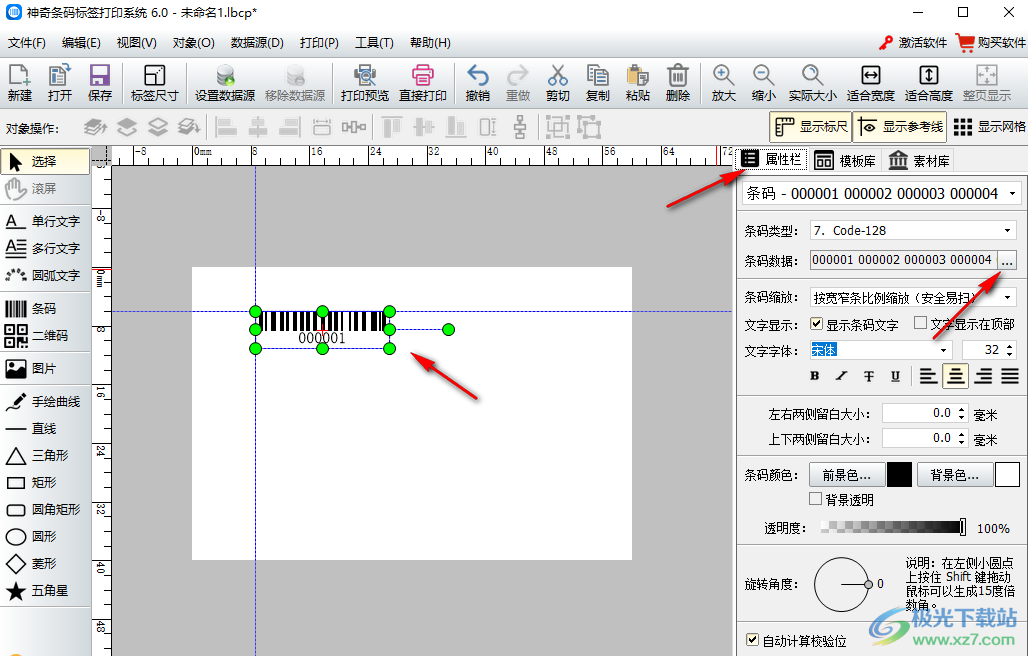This screenshot has width=1028, height=656.
Task: Click 设置数据源 database icon
Action: 225,83
